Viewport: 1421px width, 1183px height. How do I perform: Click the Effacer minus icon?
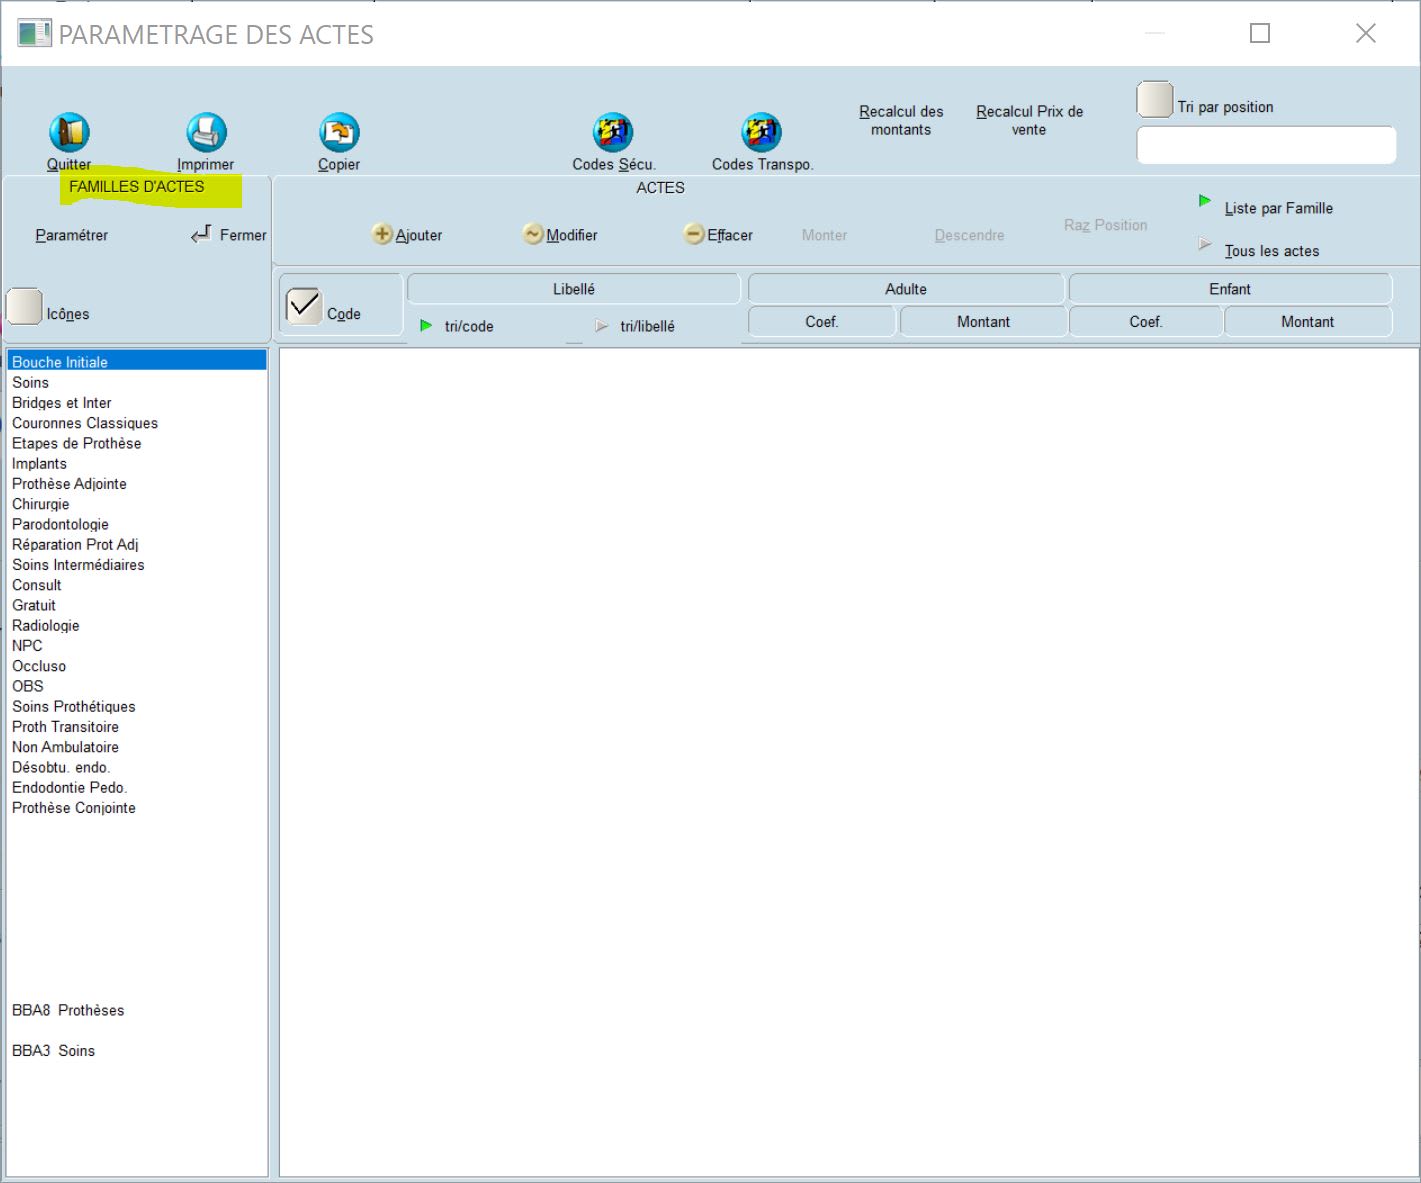(694, 234)
